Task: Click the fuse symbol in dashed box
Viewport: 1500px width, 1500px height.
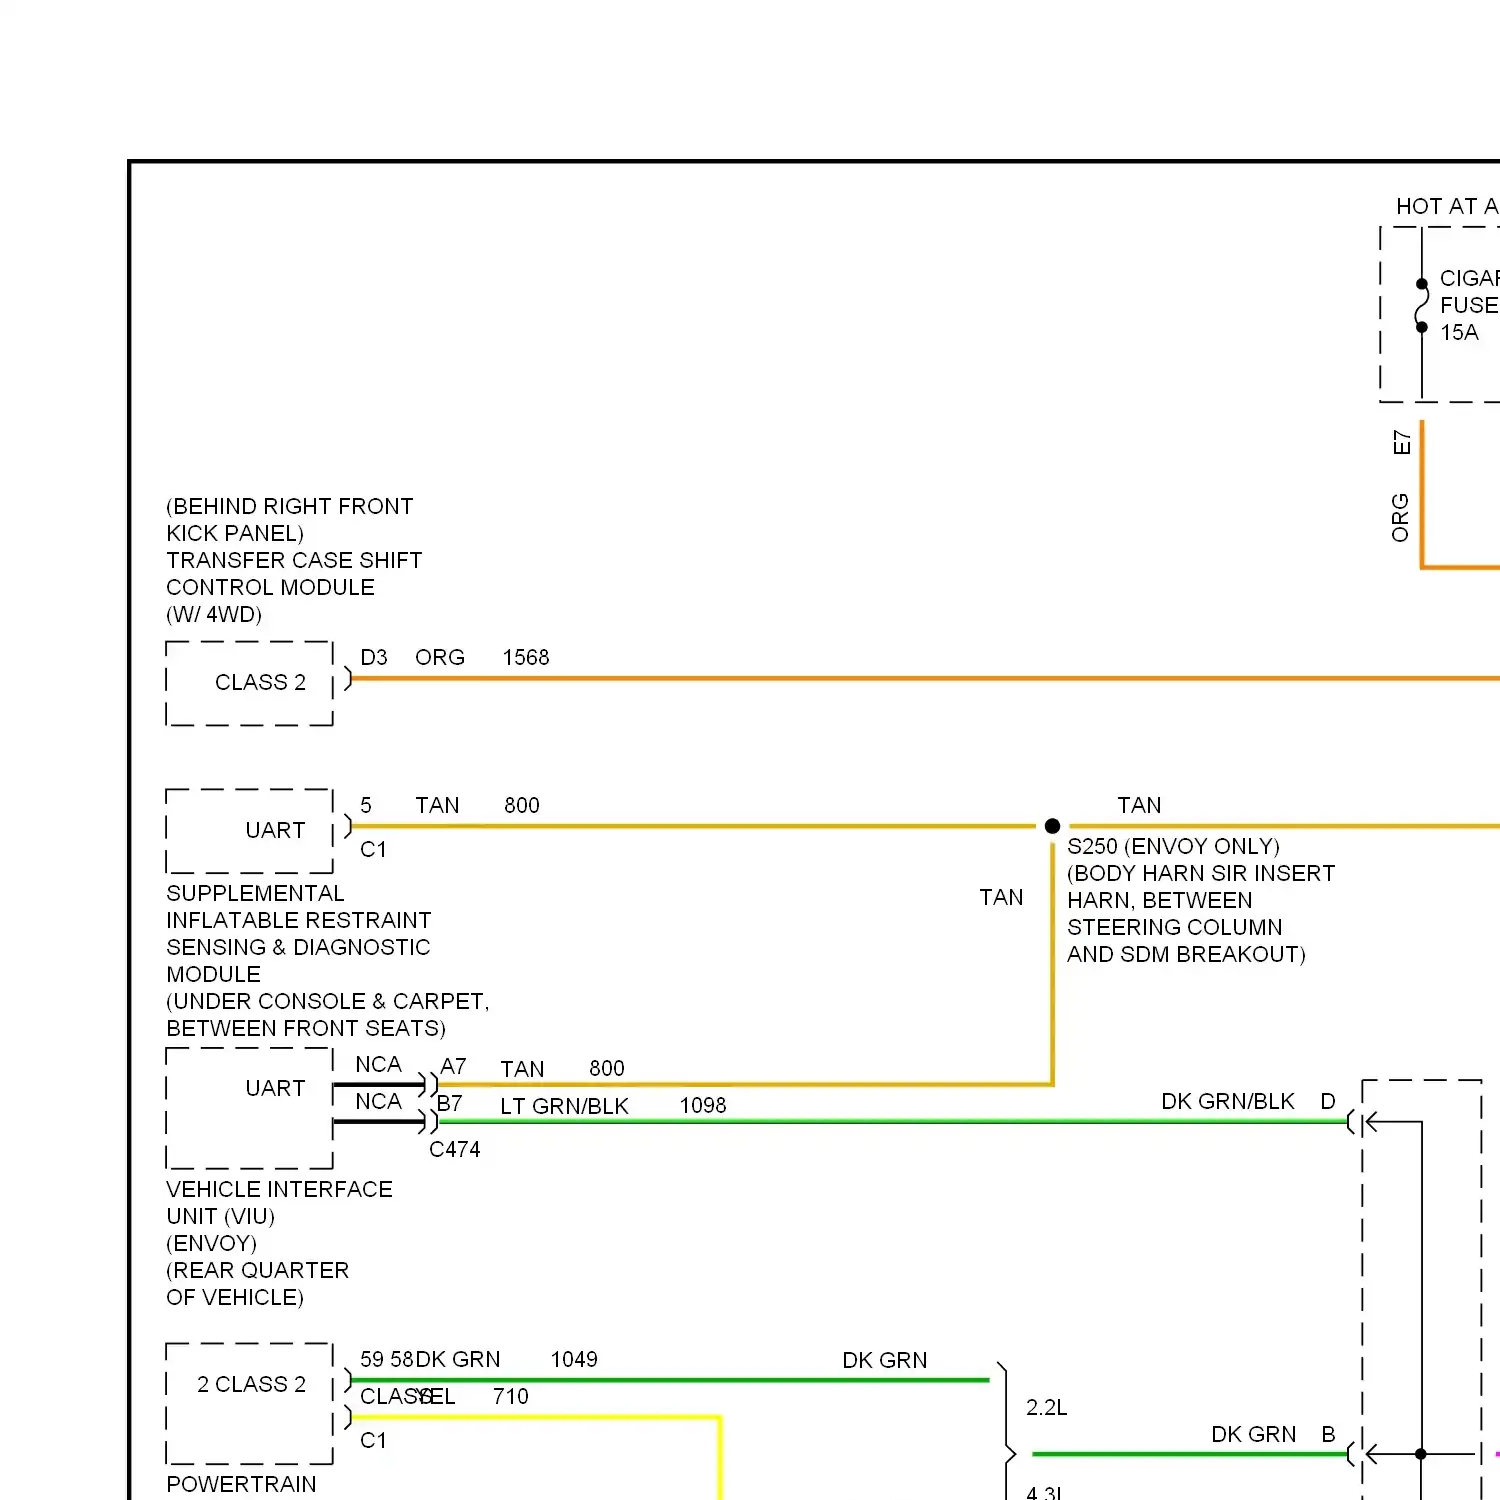Action: tap(1421, 305)
